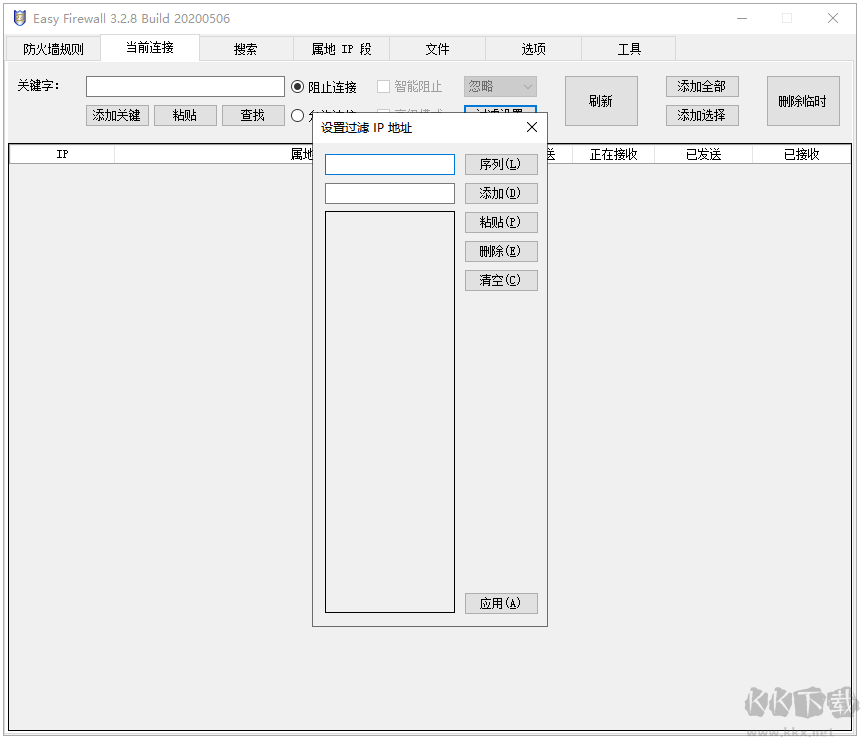Click 清空(C) to clear the IP list
The image size is (861, 739).
pyautogui.click(x=501, y=280)
